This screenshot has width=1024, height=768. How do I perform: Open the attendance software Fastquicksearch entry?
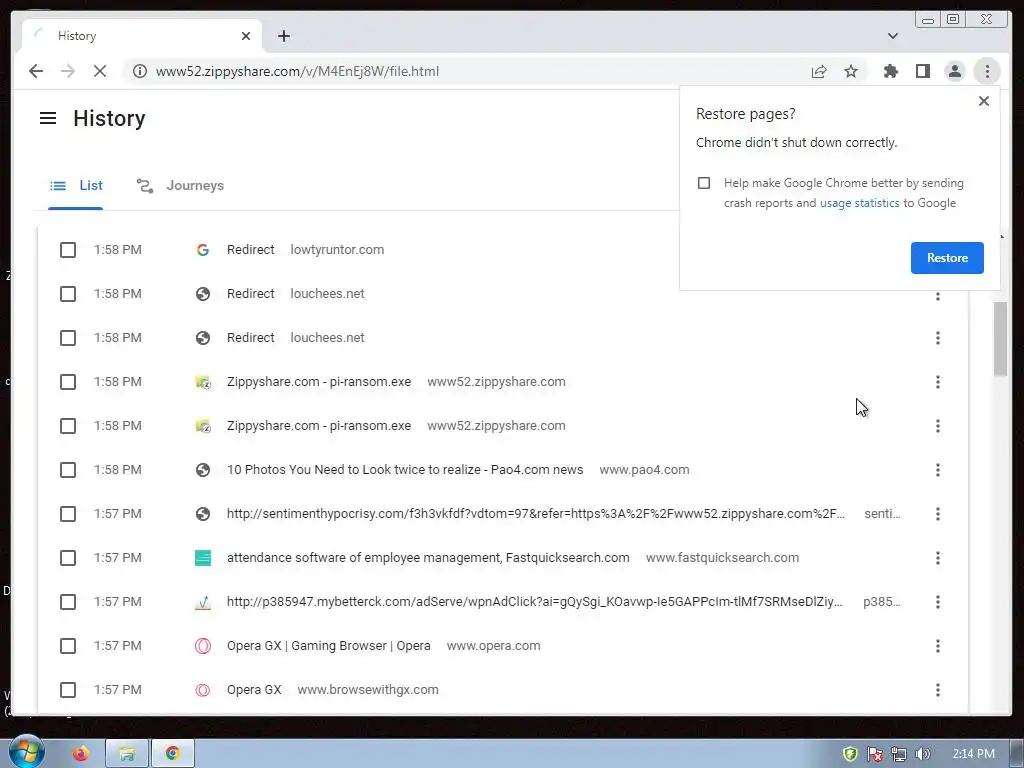click(428, 558)
